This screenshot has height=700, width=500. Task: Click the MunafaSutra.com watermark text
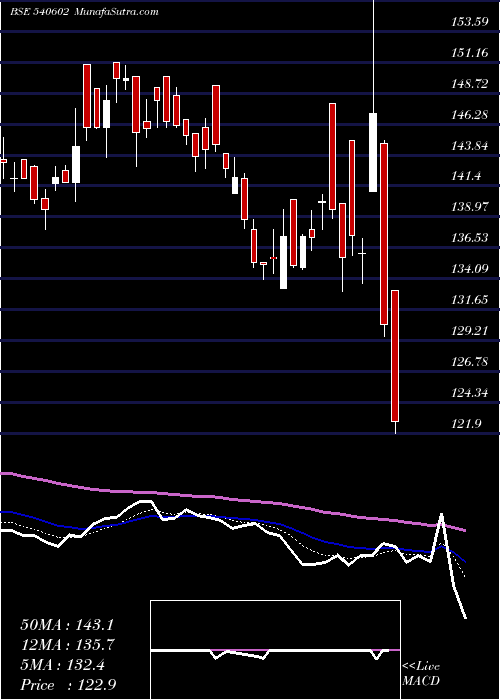(x=116, y=12)
